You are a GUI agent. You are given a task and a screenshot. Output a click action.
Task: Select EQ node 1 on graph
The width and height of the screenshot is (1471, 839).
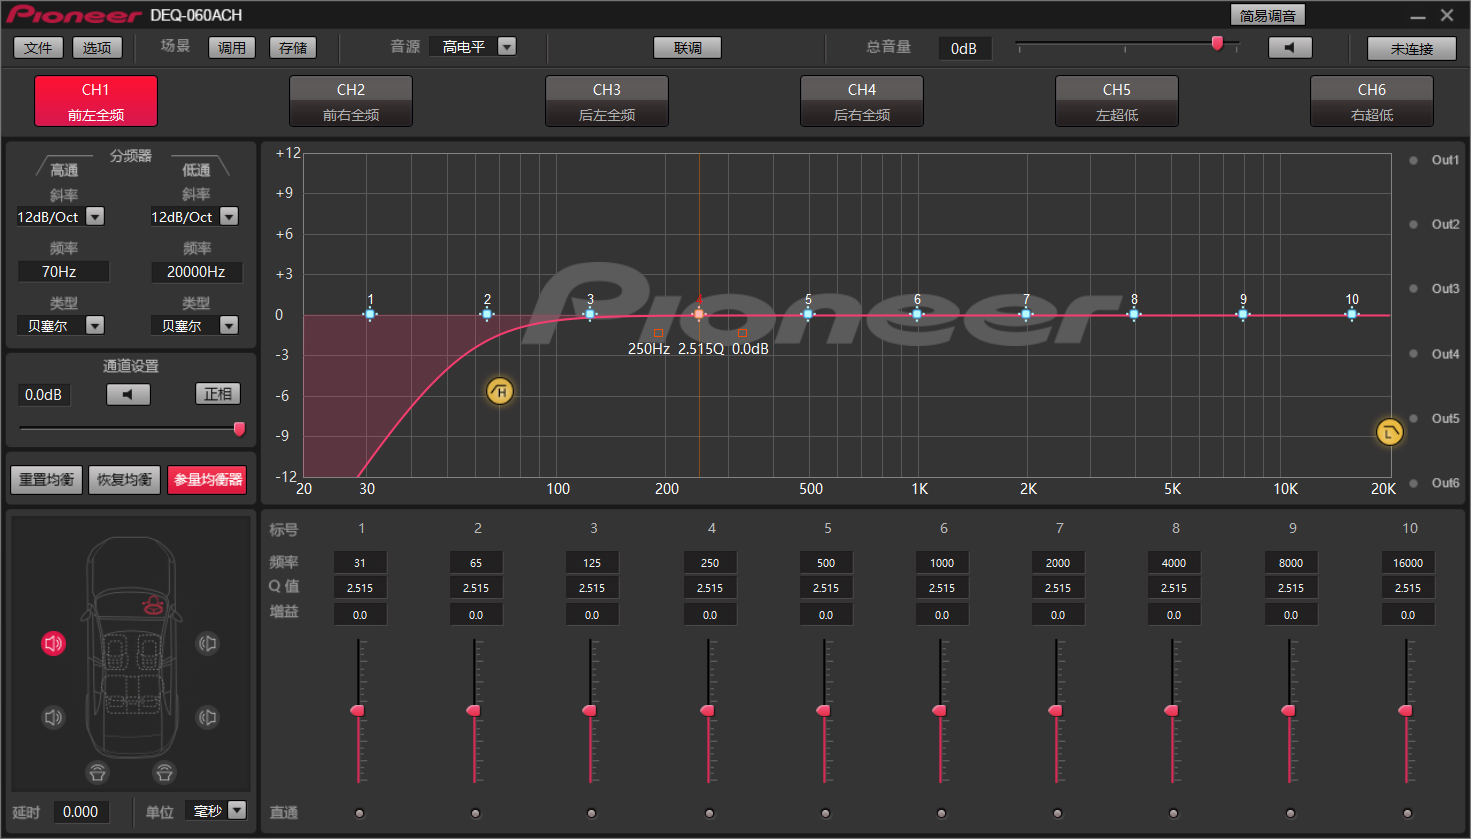(x=370, y=314)
